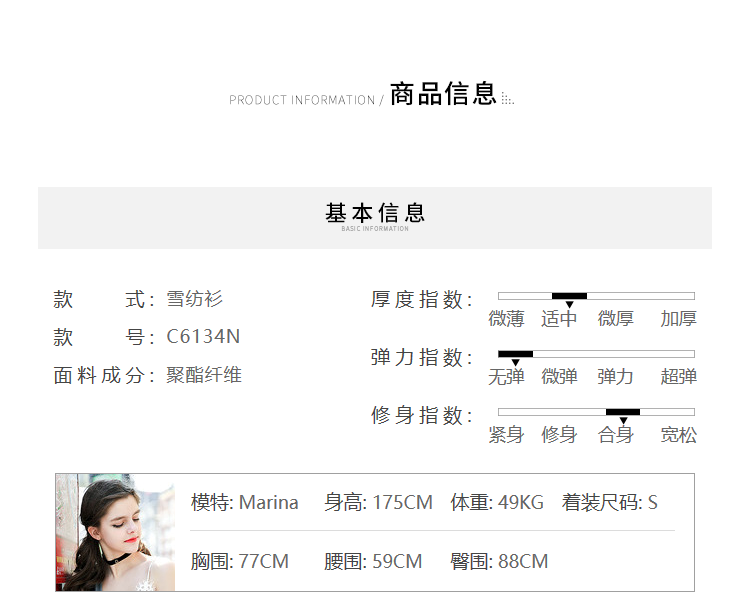Click the style number C6134N
Viewport: 750px width, 612px height.
click(203, 337)
